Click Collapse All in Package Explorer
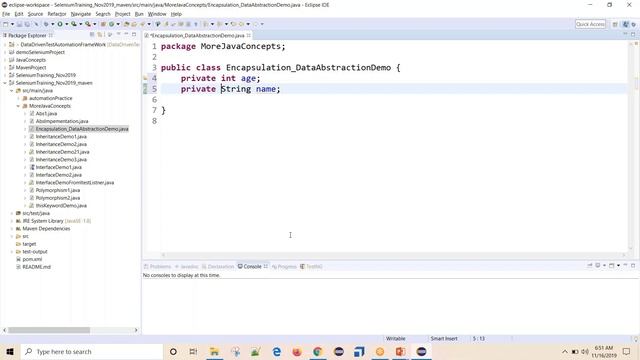The width and height of the screenshot is (640, 360). coord(92,35)
